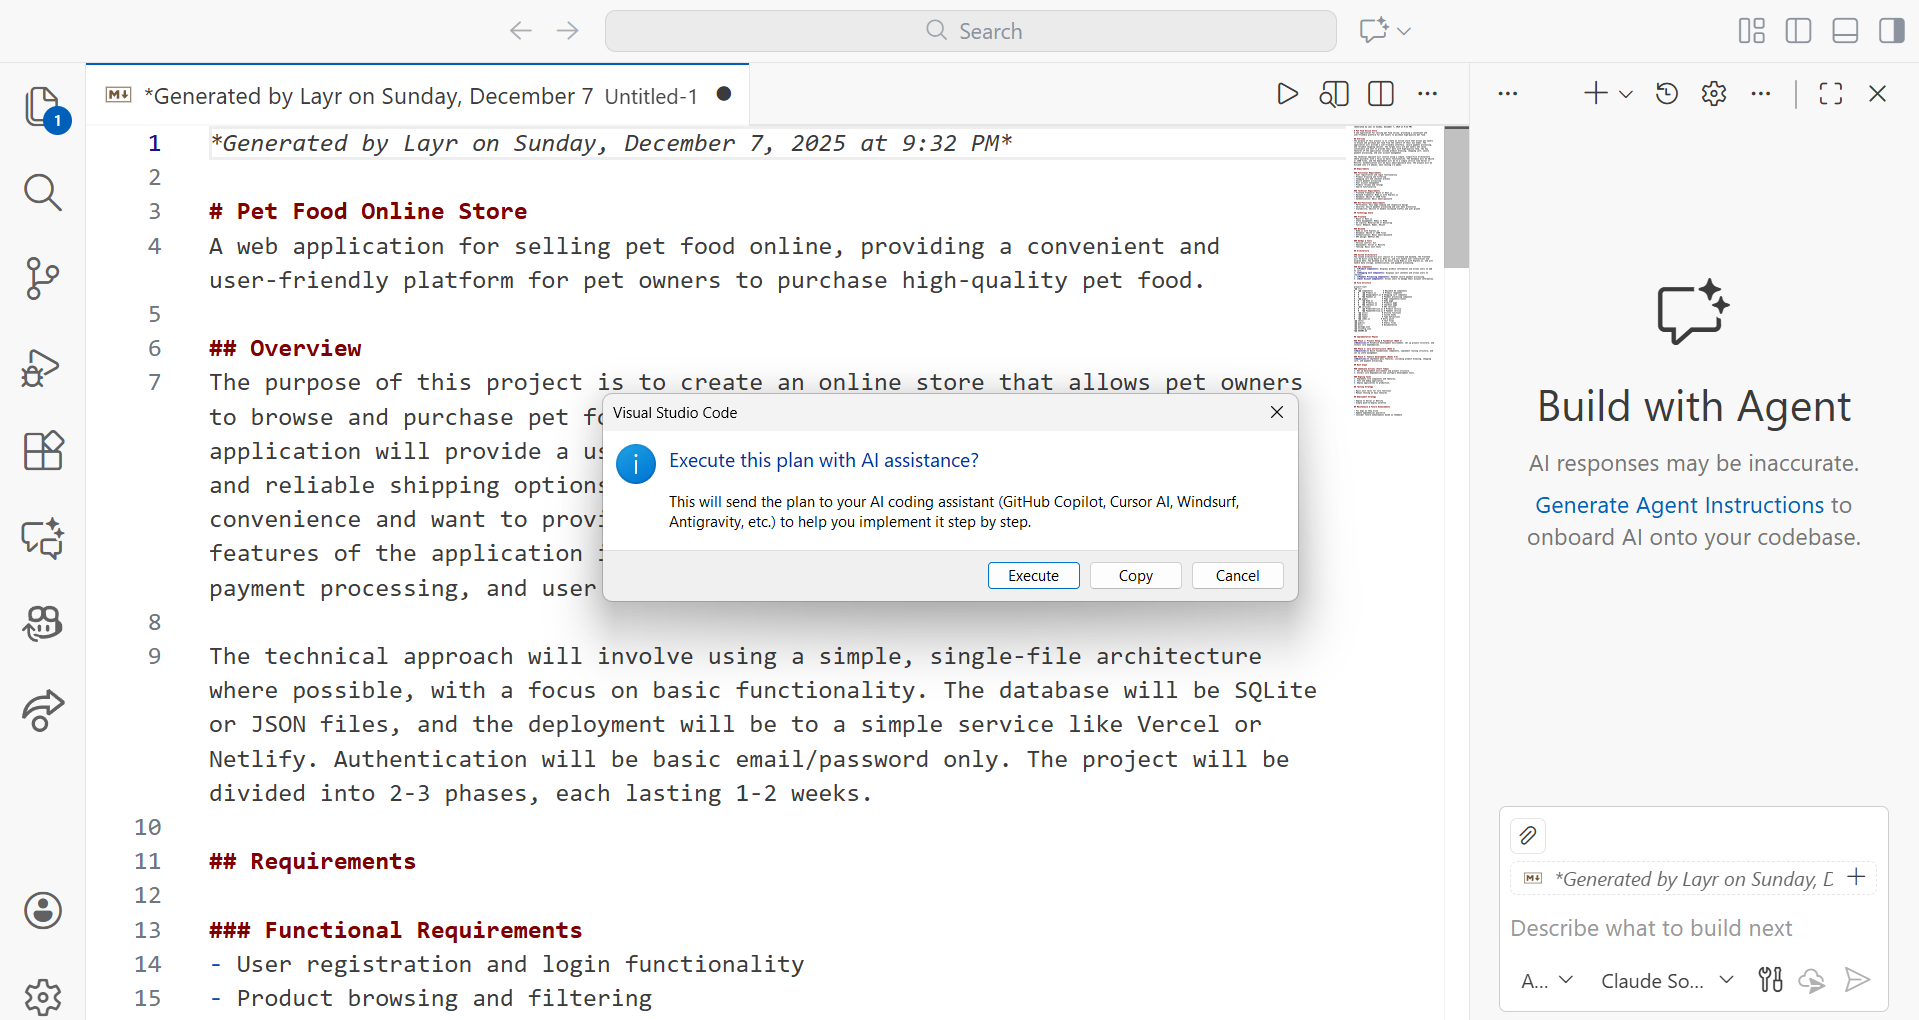The height and width of the screenshot is (1020, 1919).
Task: Click the '## Requirements' heading line
Action: tap(312, 861)
